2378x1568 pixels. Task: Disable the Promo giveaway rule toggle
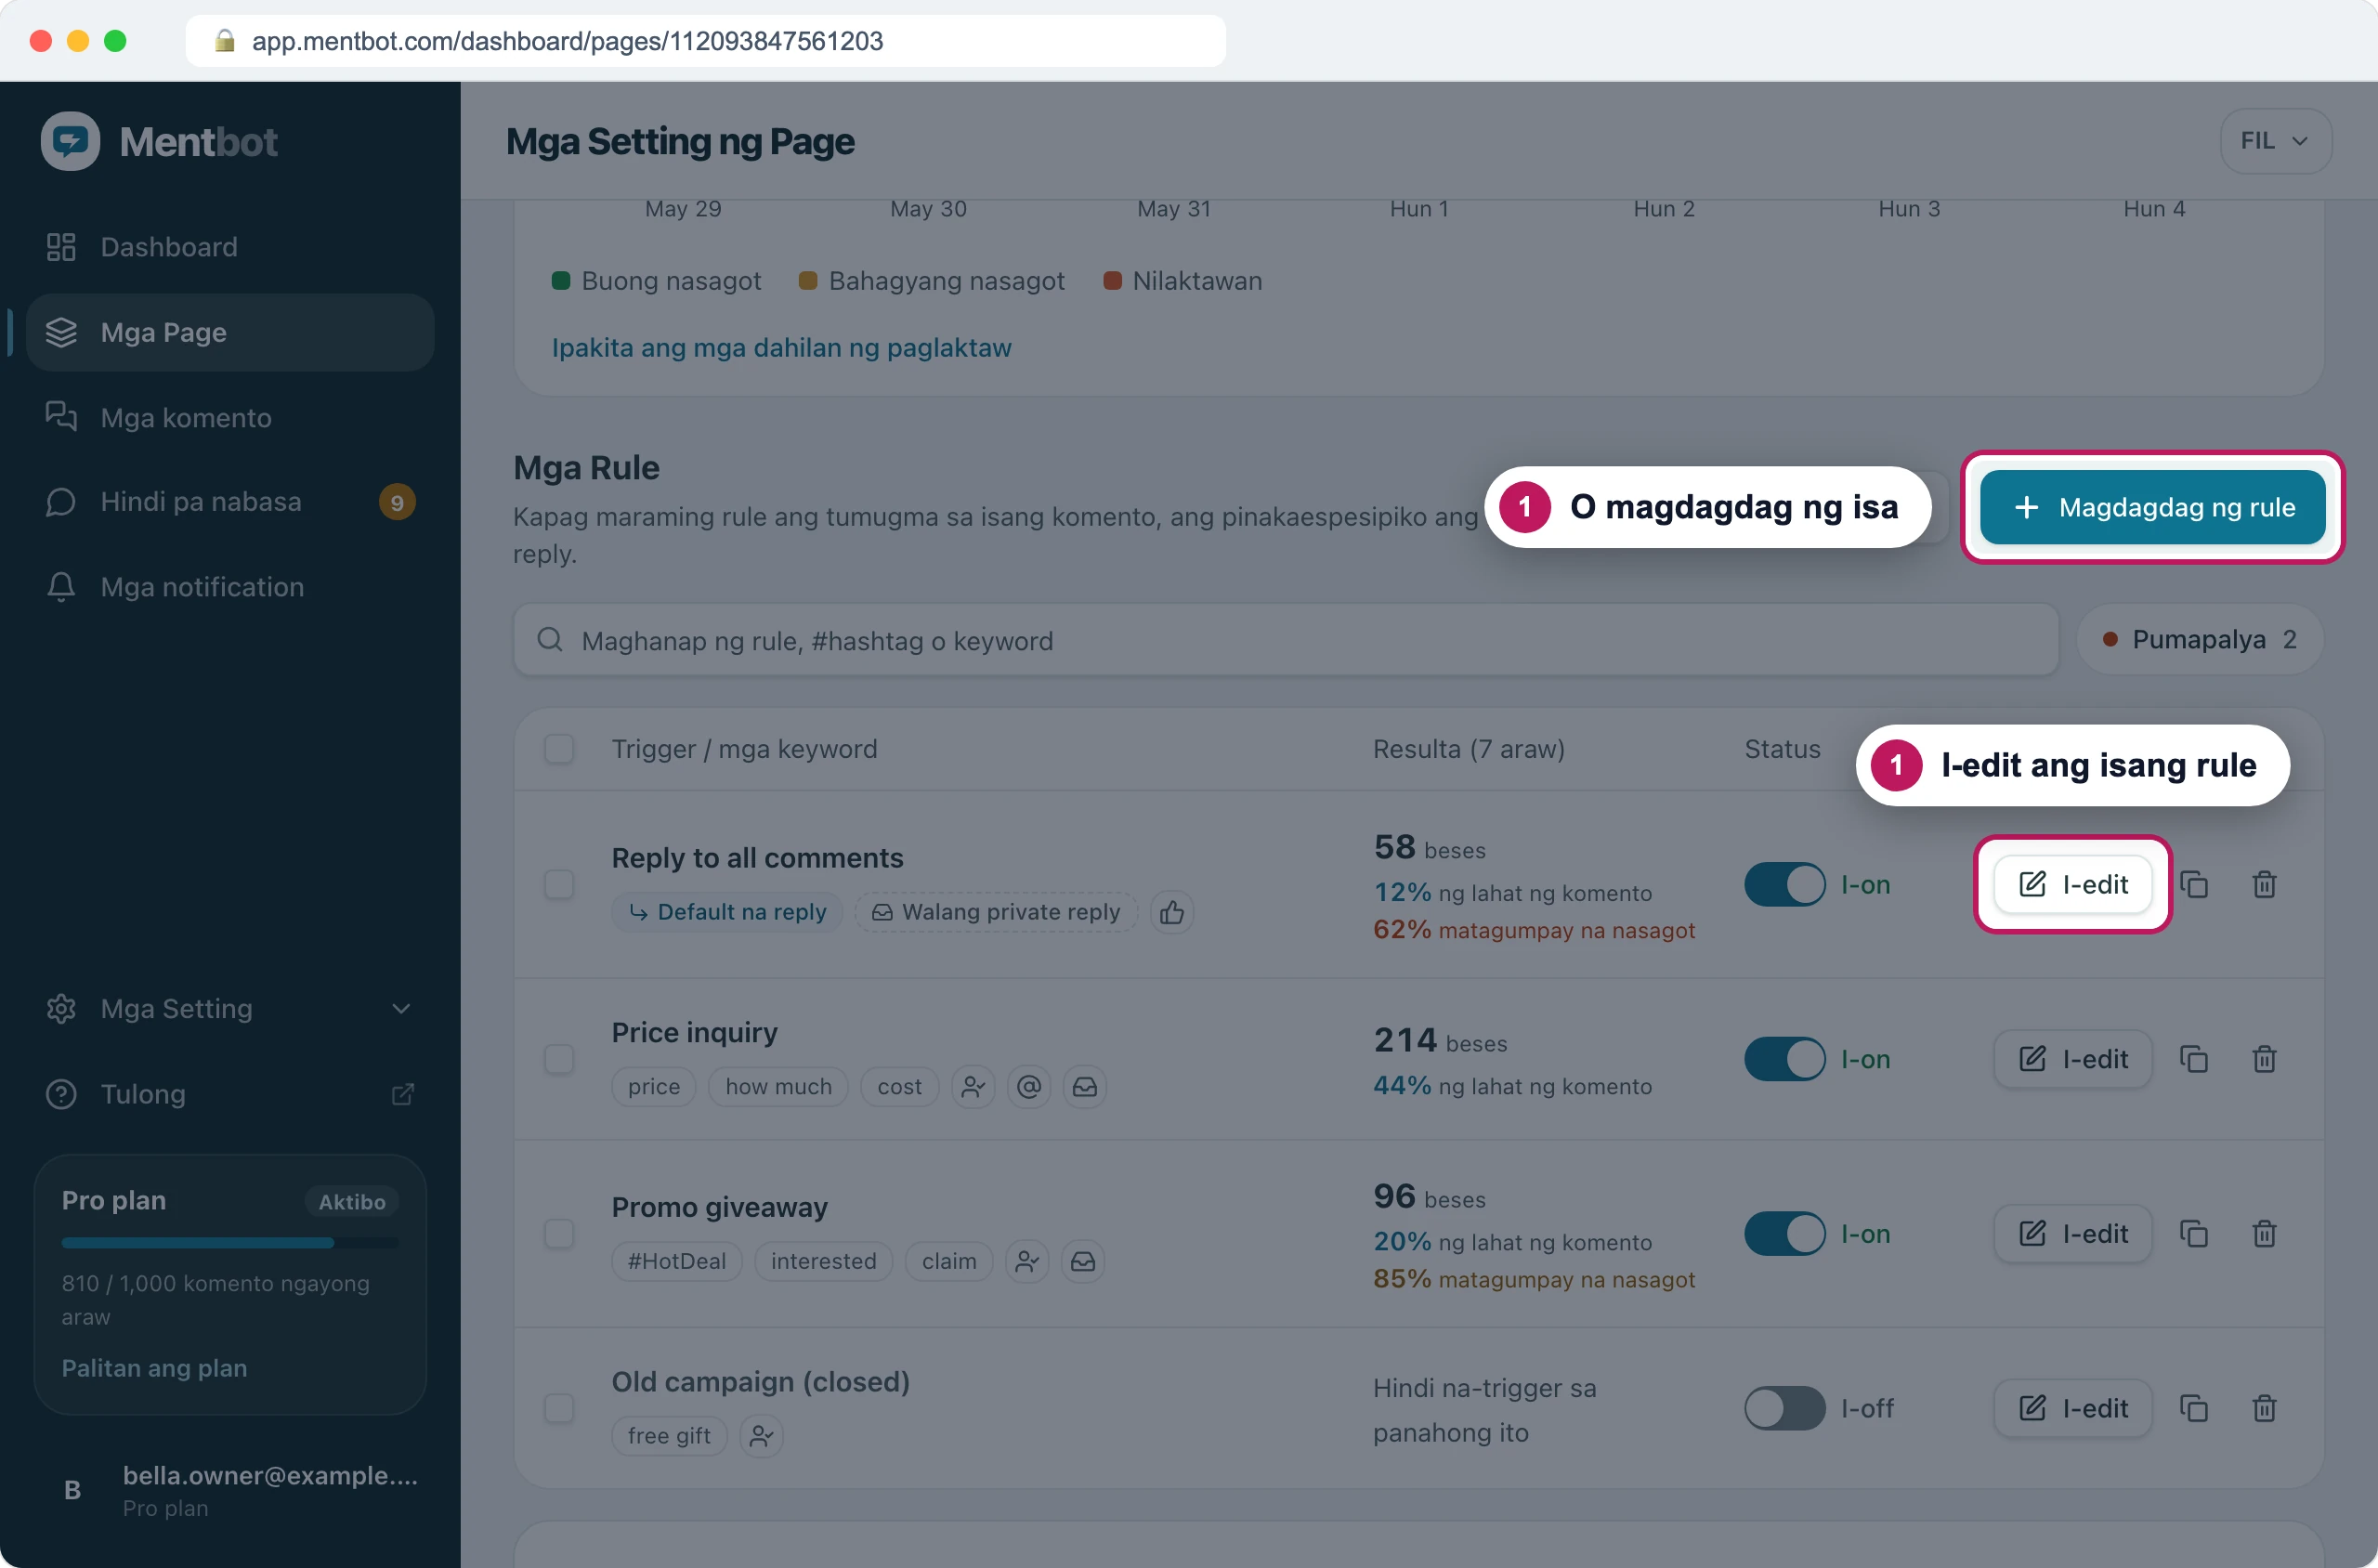[1784, 1234]
